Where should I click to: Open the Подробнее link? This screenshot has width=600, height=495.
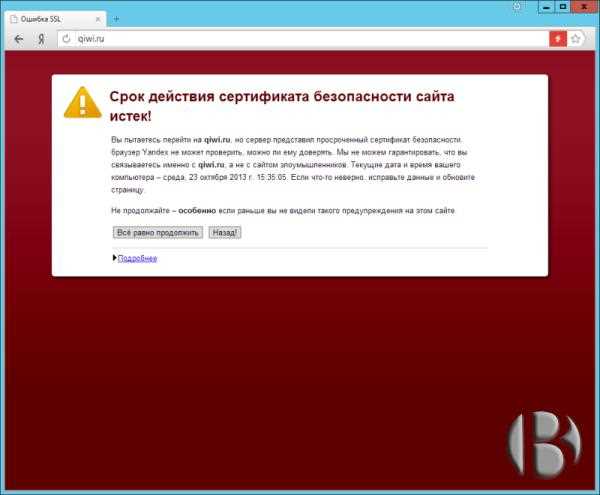tap(137, 258)
